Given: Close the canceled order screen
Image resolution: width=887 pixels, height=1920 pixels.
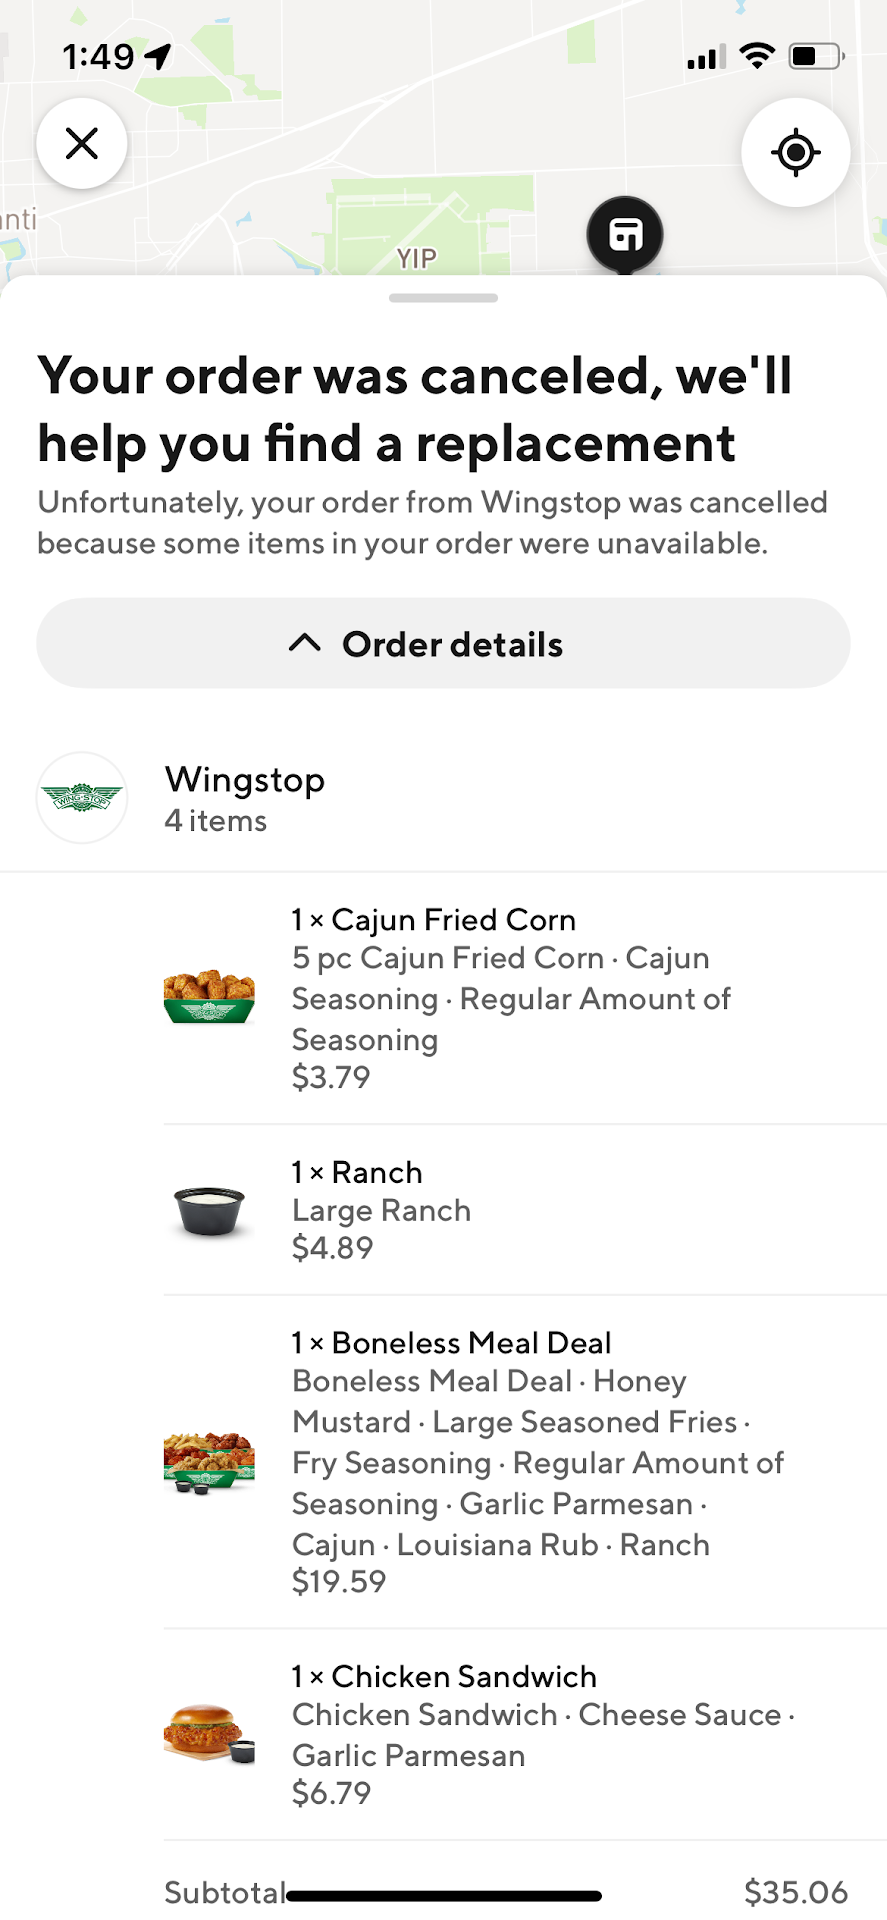Looking at the screenshot, I should click(x=82, y=144).
